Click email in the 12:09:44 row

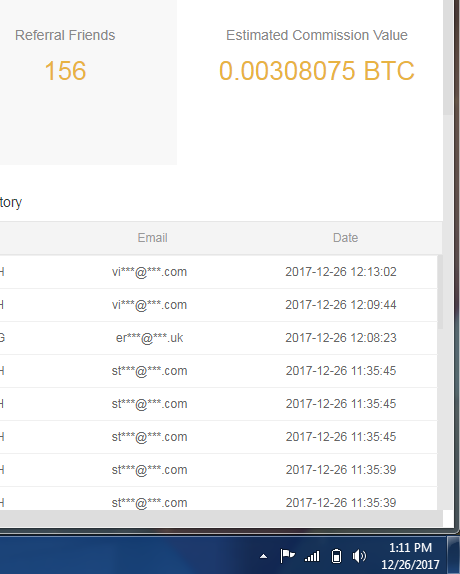149,305
